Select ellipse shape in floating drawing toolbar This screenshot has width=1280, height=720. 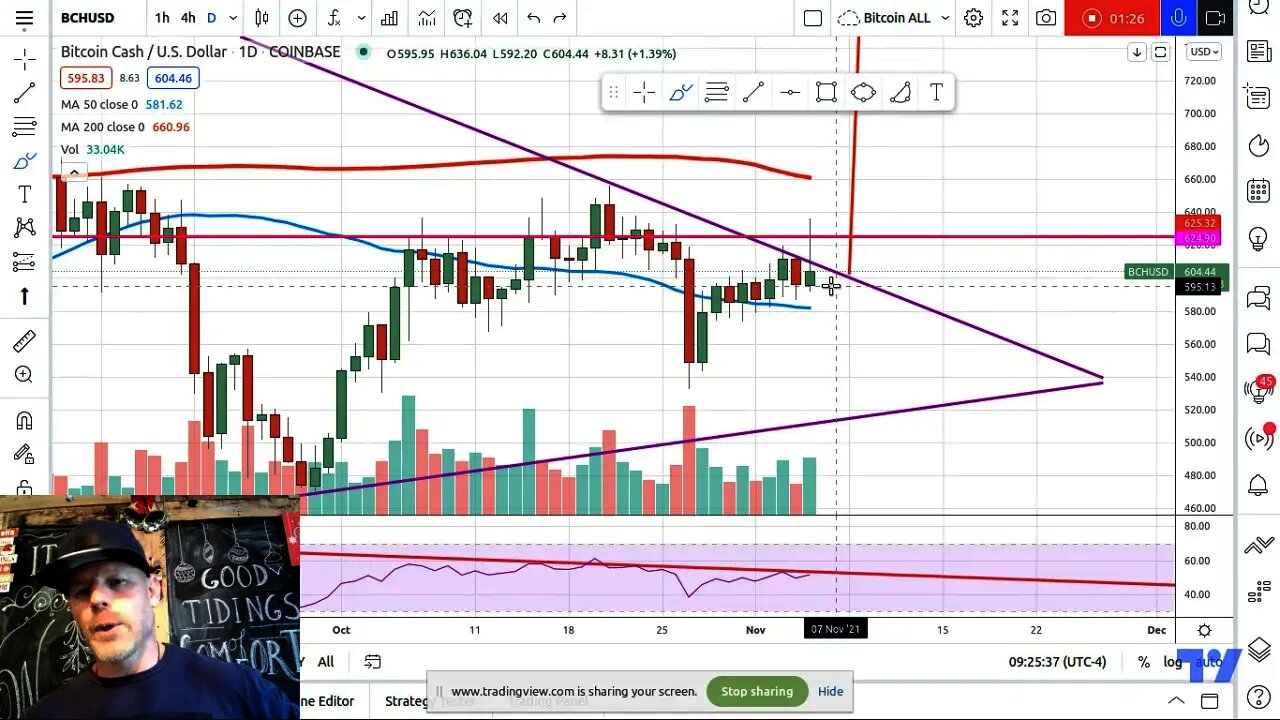863,93
